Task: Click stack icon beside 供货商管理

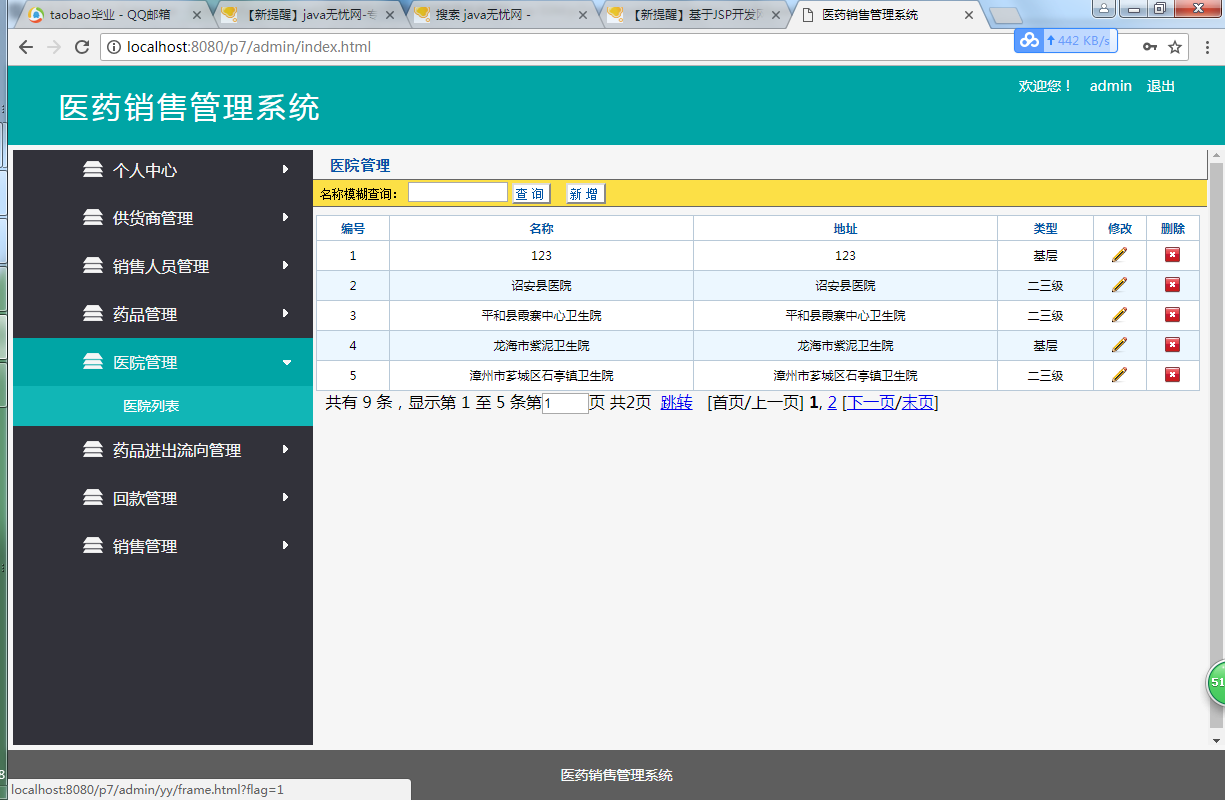Action: tap(93, 217)
